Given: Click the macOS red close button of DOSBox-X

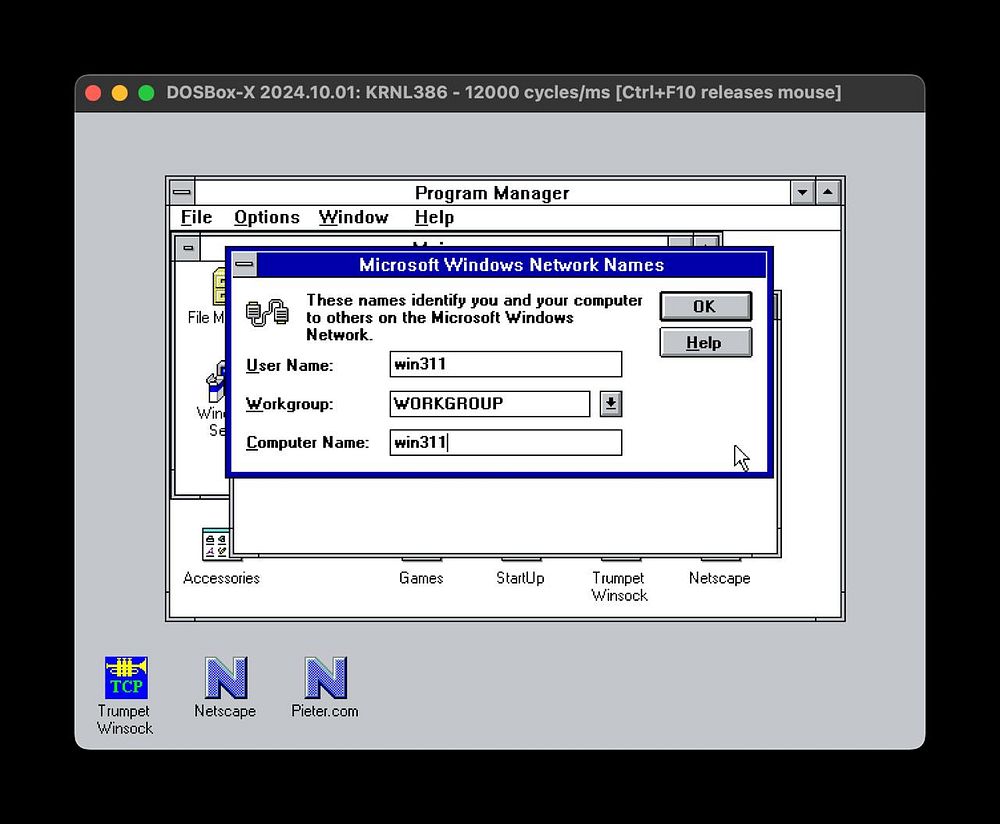Looking at the screenshot, I should (93, 93).
